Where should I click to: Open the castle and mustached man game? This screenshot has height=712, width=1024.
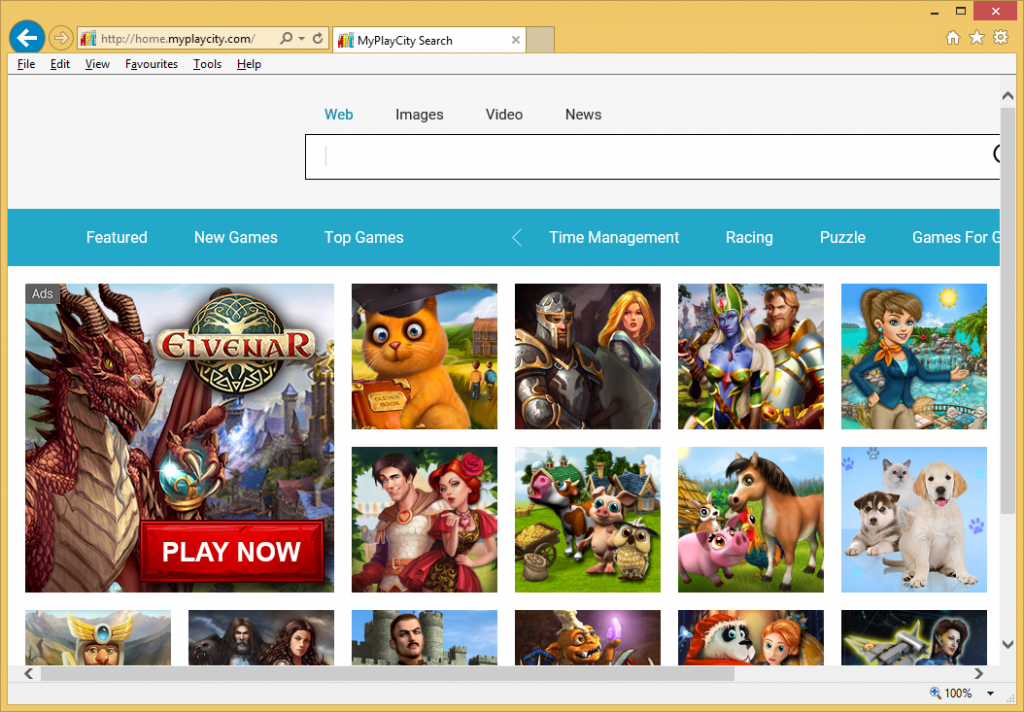pyautogui.click(x=424, y=638)
